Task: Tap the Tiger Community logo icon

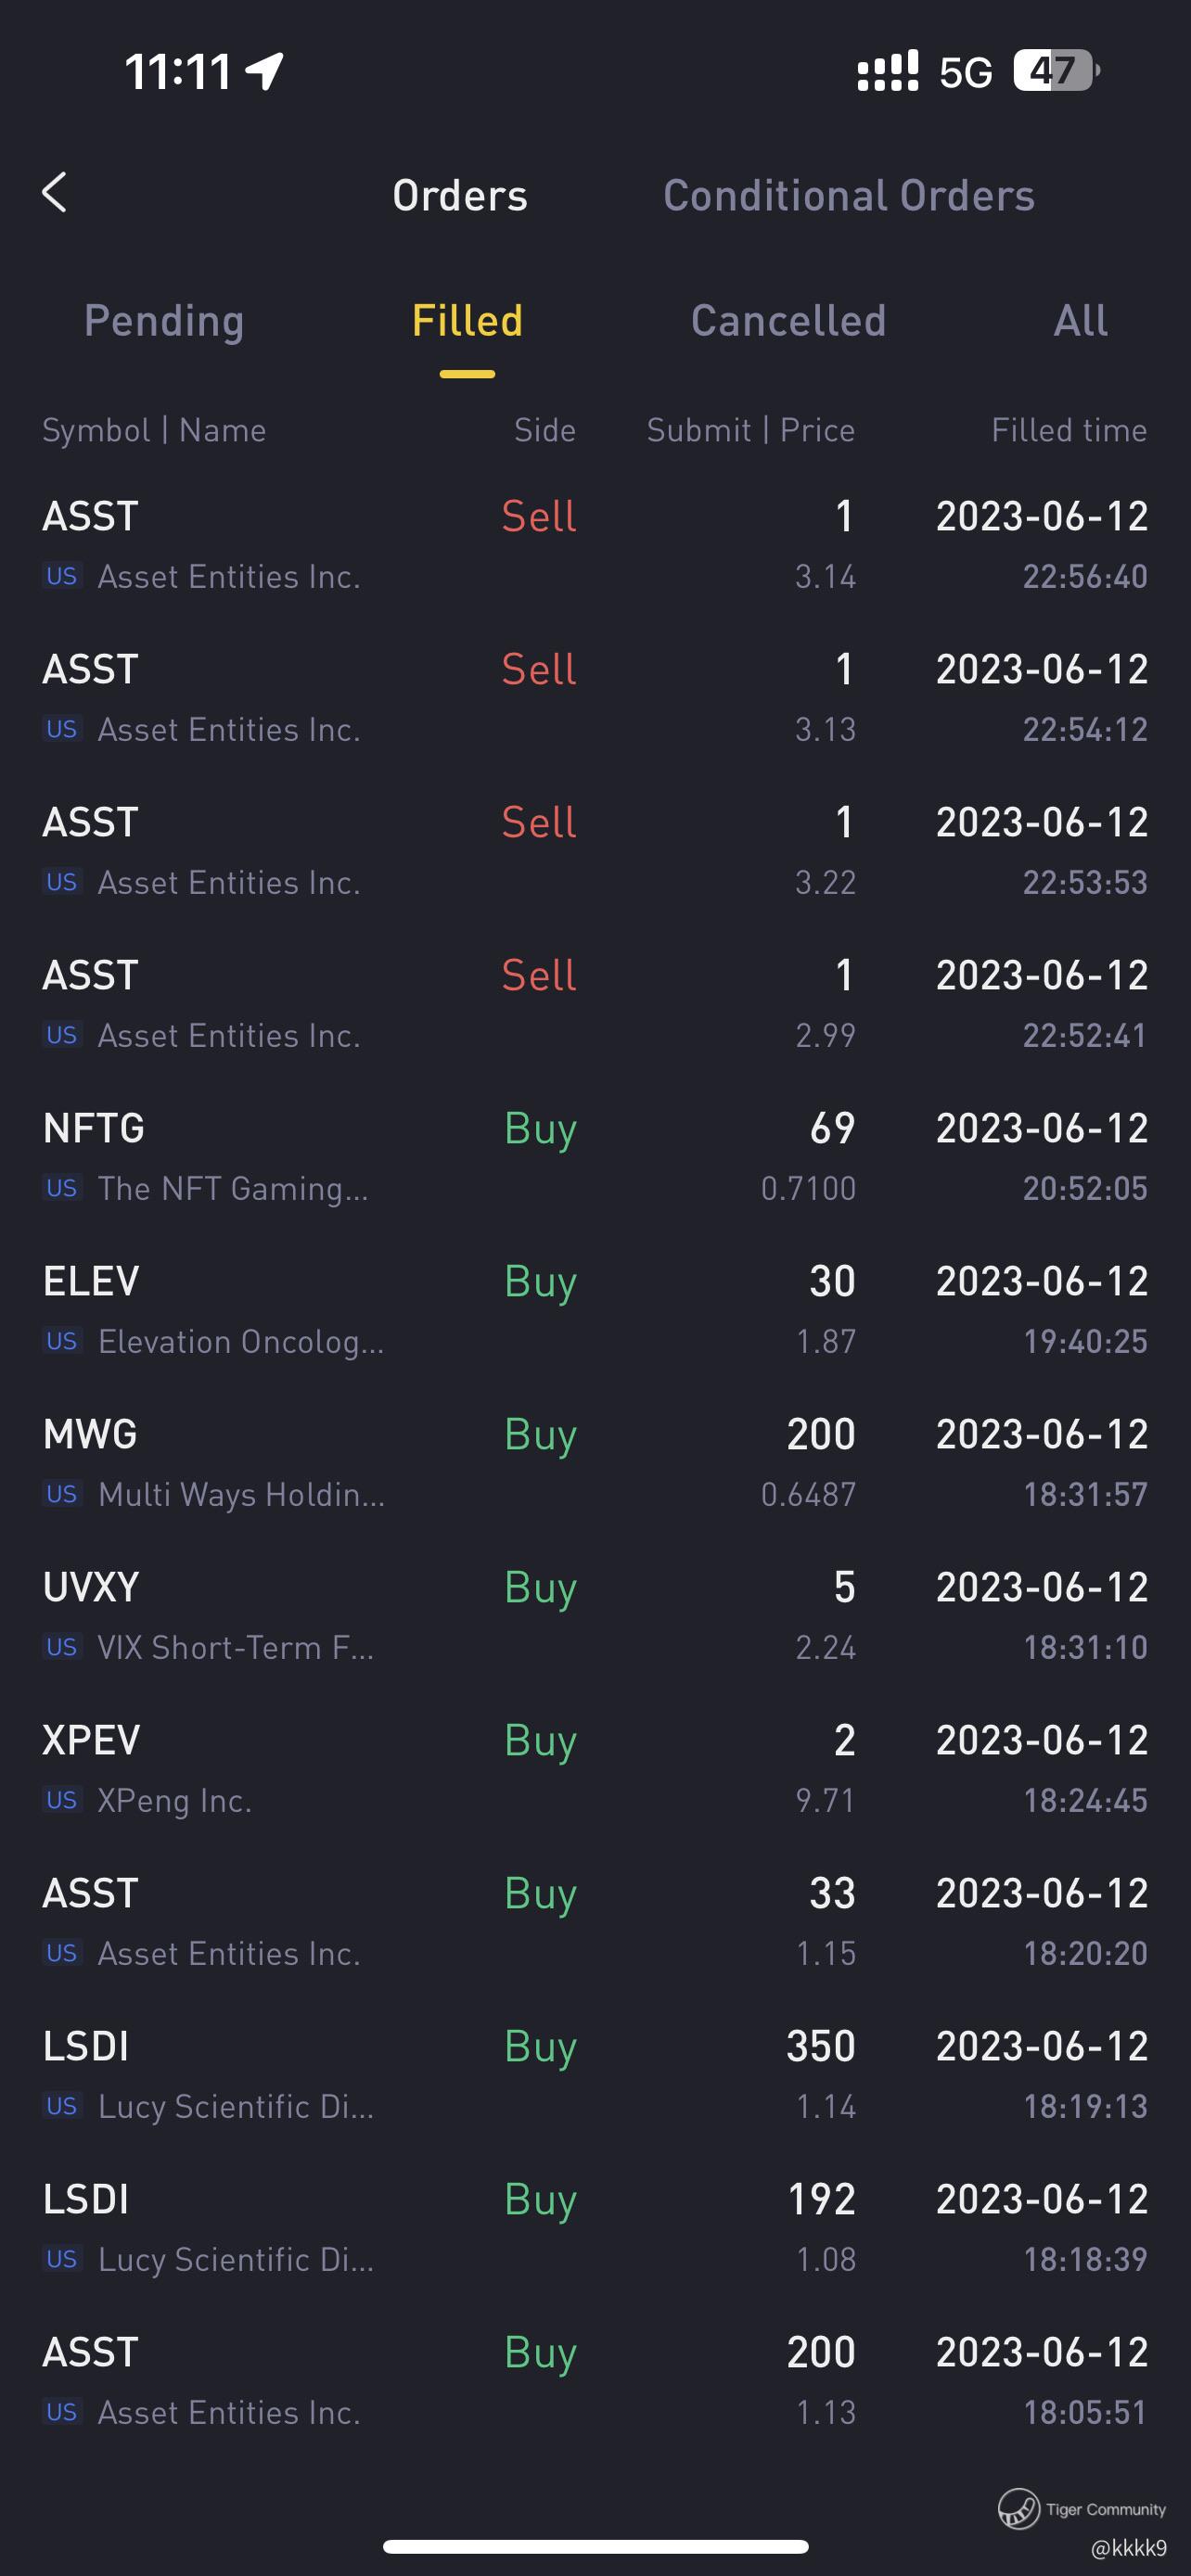Action: pyautogui.click(x=1018, y=2508)
